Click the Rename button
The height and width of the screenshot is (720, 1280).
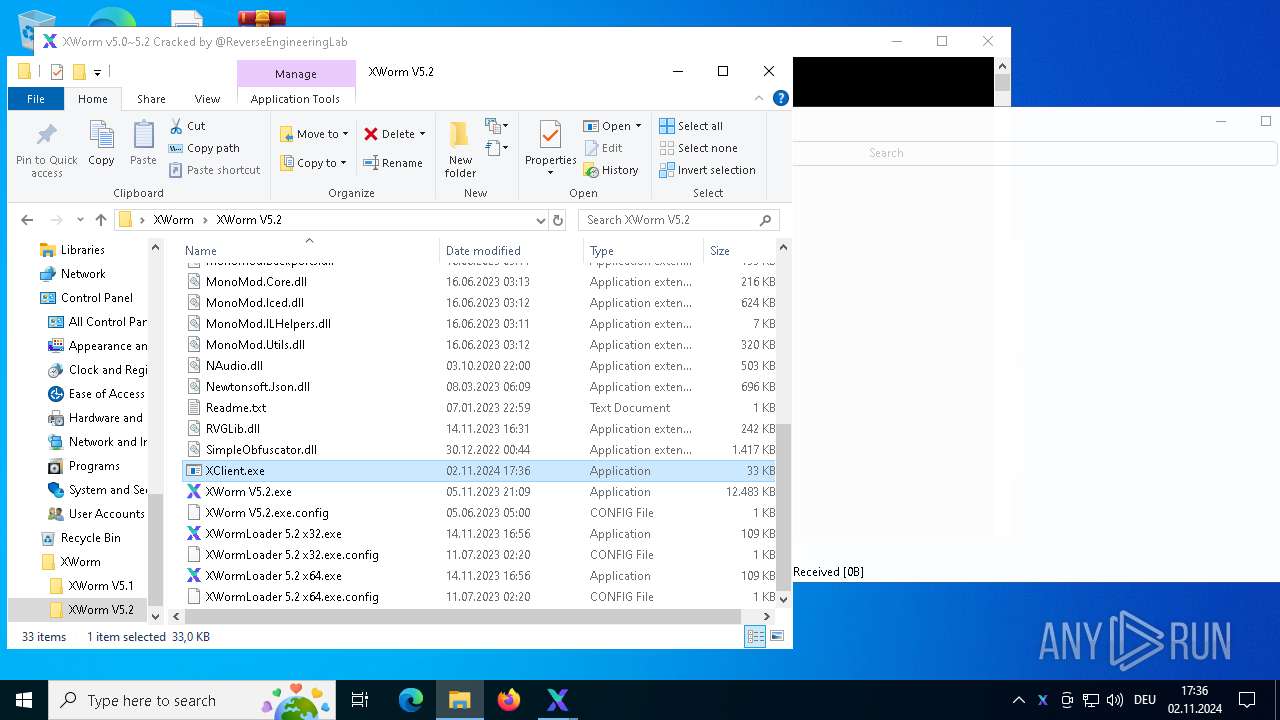(393, 163)
